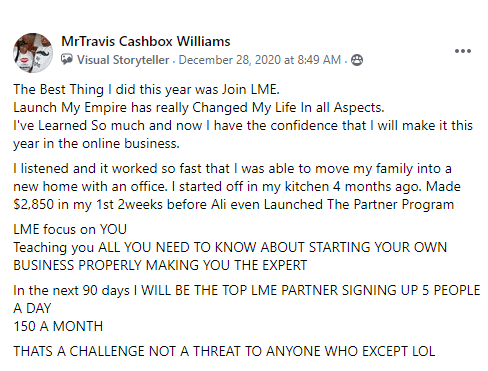Click 'BUSINESS PROPERLY MAKING YOU THE EXPERT' text
The height and width of the screenshot is (371, 488).
(160, 265)
